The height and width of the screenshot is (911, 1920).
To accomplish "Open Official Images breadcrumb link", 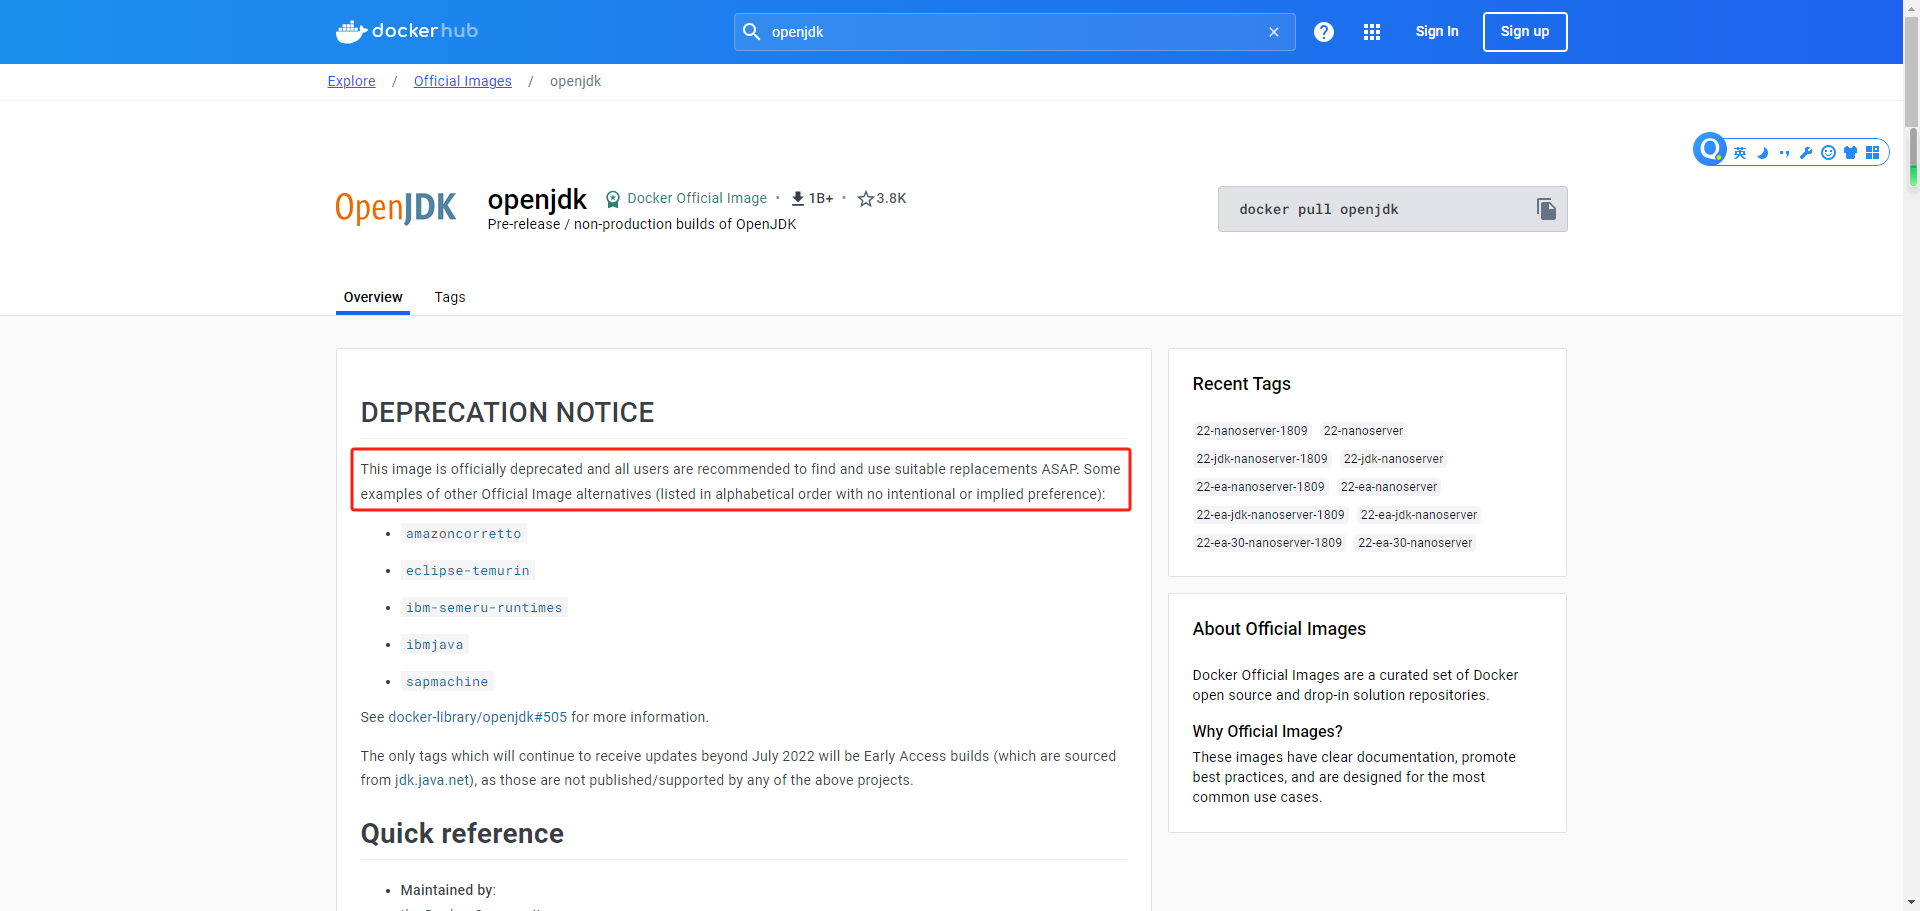I will tap(463, 81).
